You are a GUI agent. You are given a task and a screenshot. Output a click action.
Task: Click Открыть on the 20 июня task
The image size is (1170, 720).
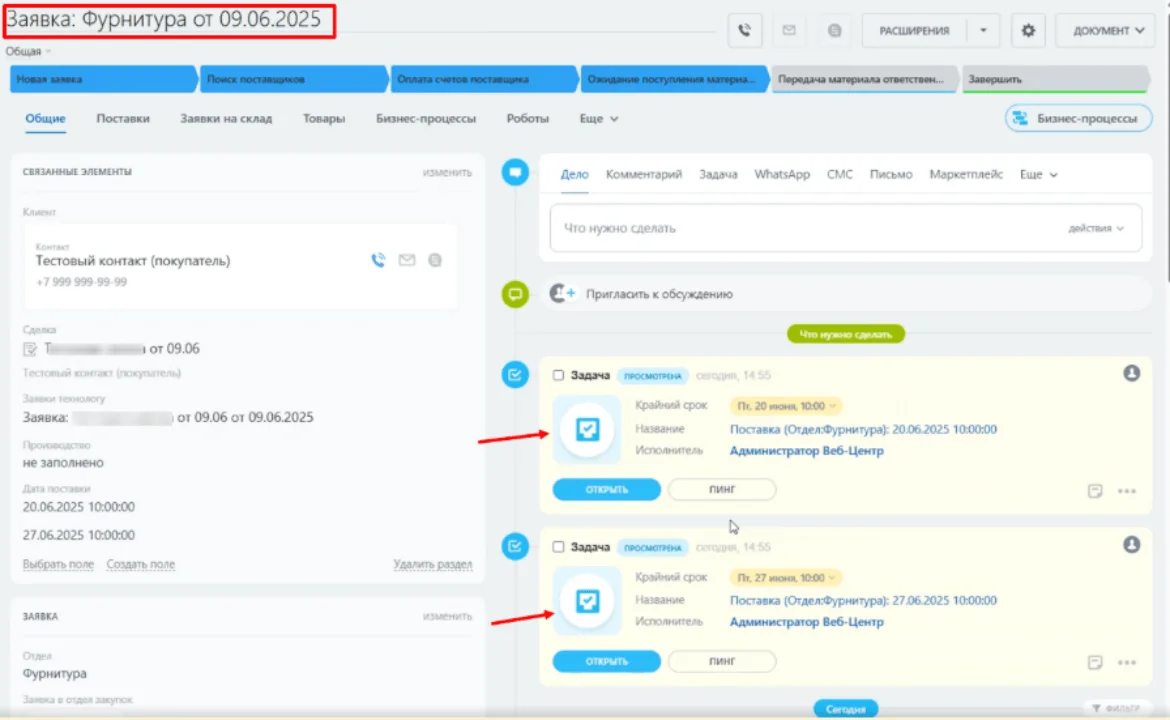[607, 489]
